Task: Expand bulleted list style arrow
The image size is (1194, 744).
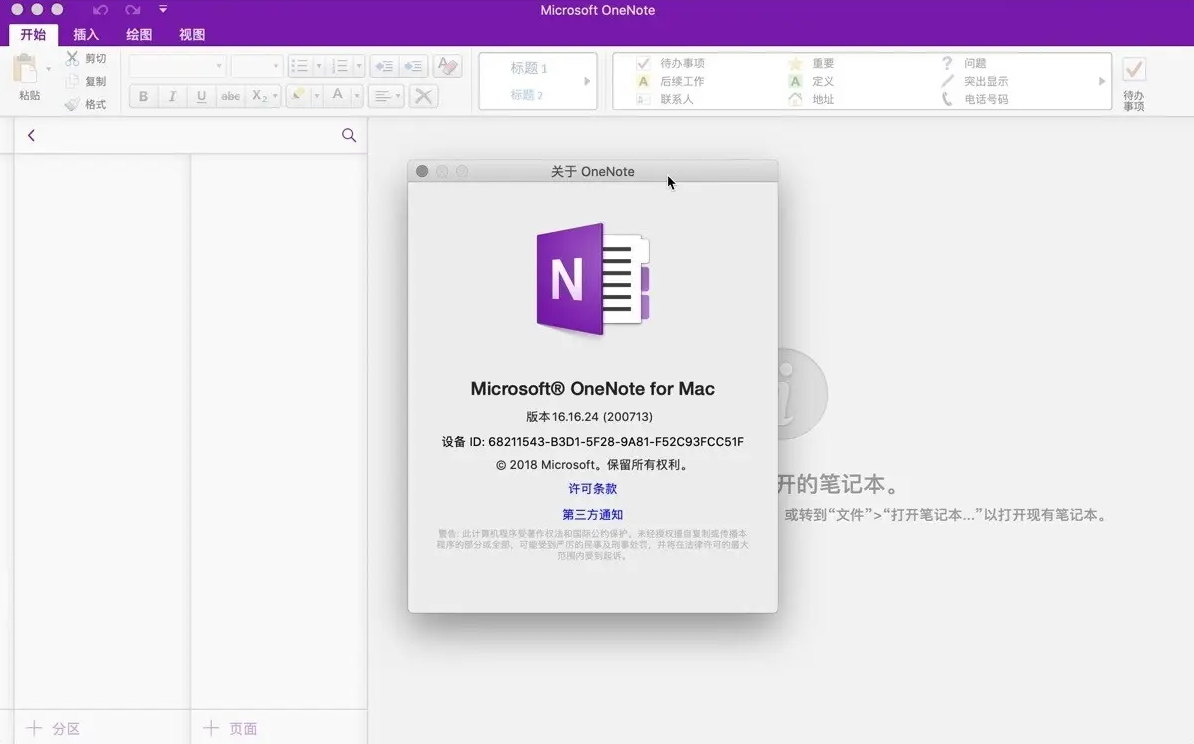Action: tap(319, 66)
